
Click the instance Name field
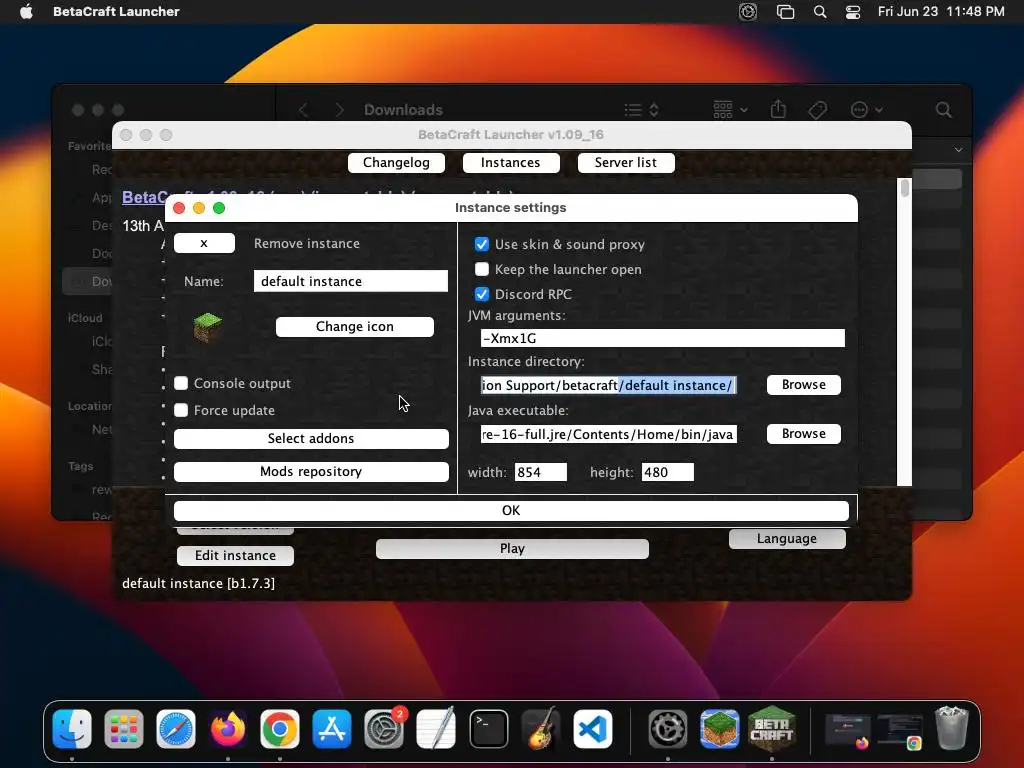(351, 281)
